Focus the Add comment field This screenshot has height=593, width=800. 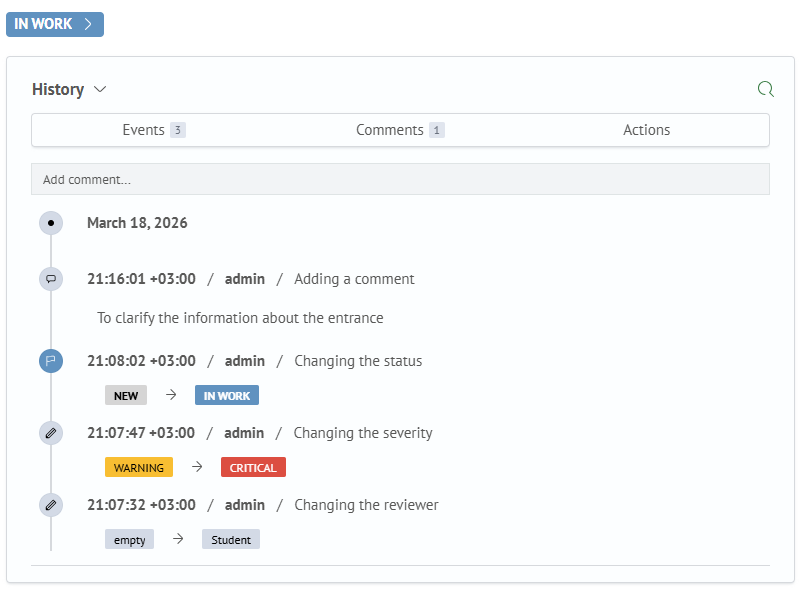[401, 179]
